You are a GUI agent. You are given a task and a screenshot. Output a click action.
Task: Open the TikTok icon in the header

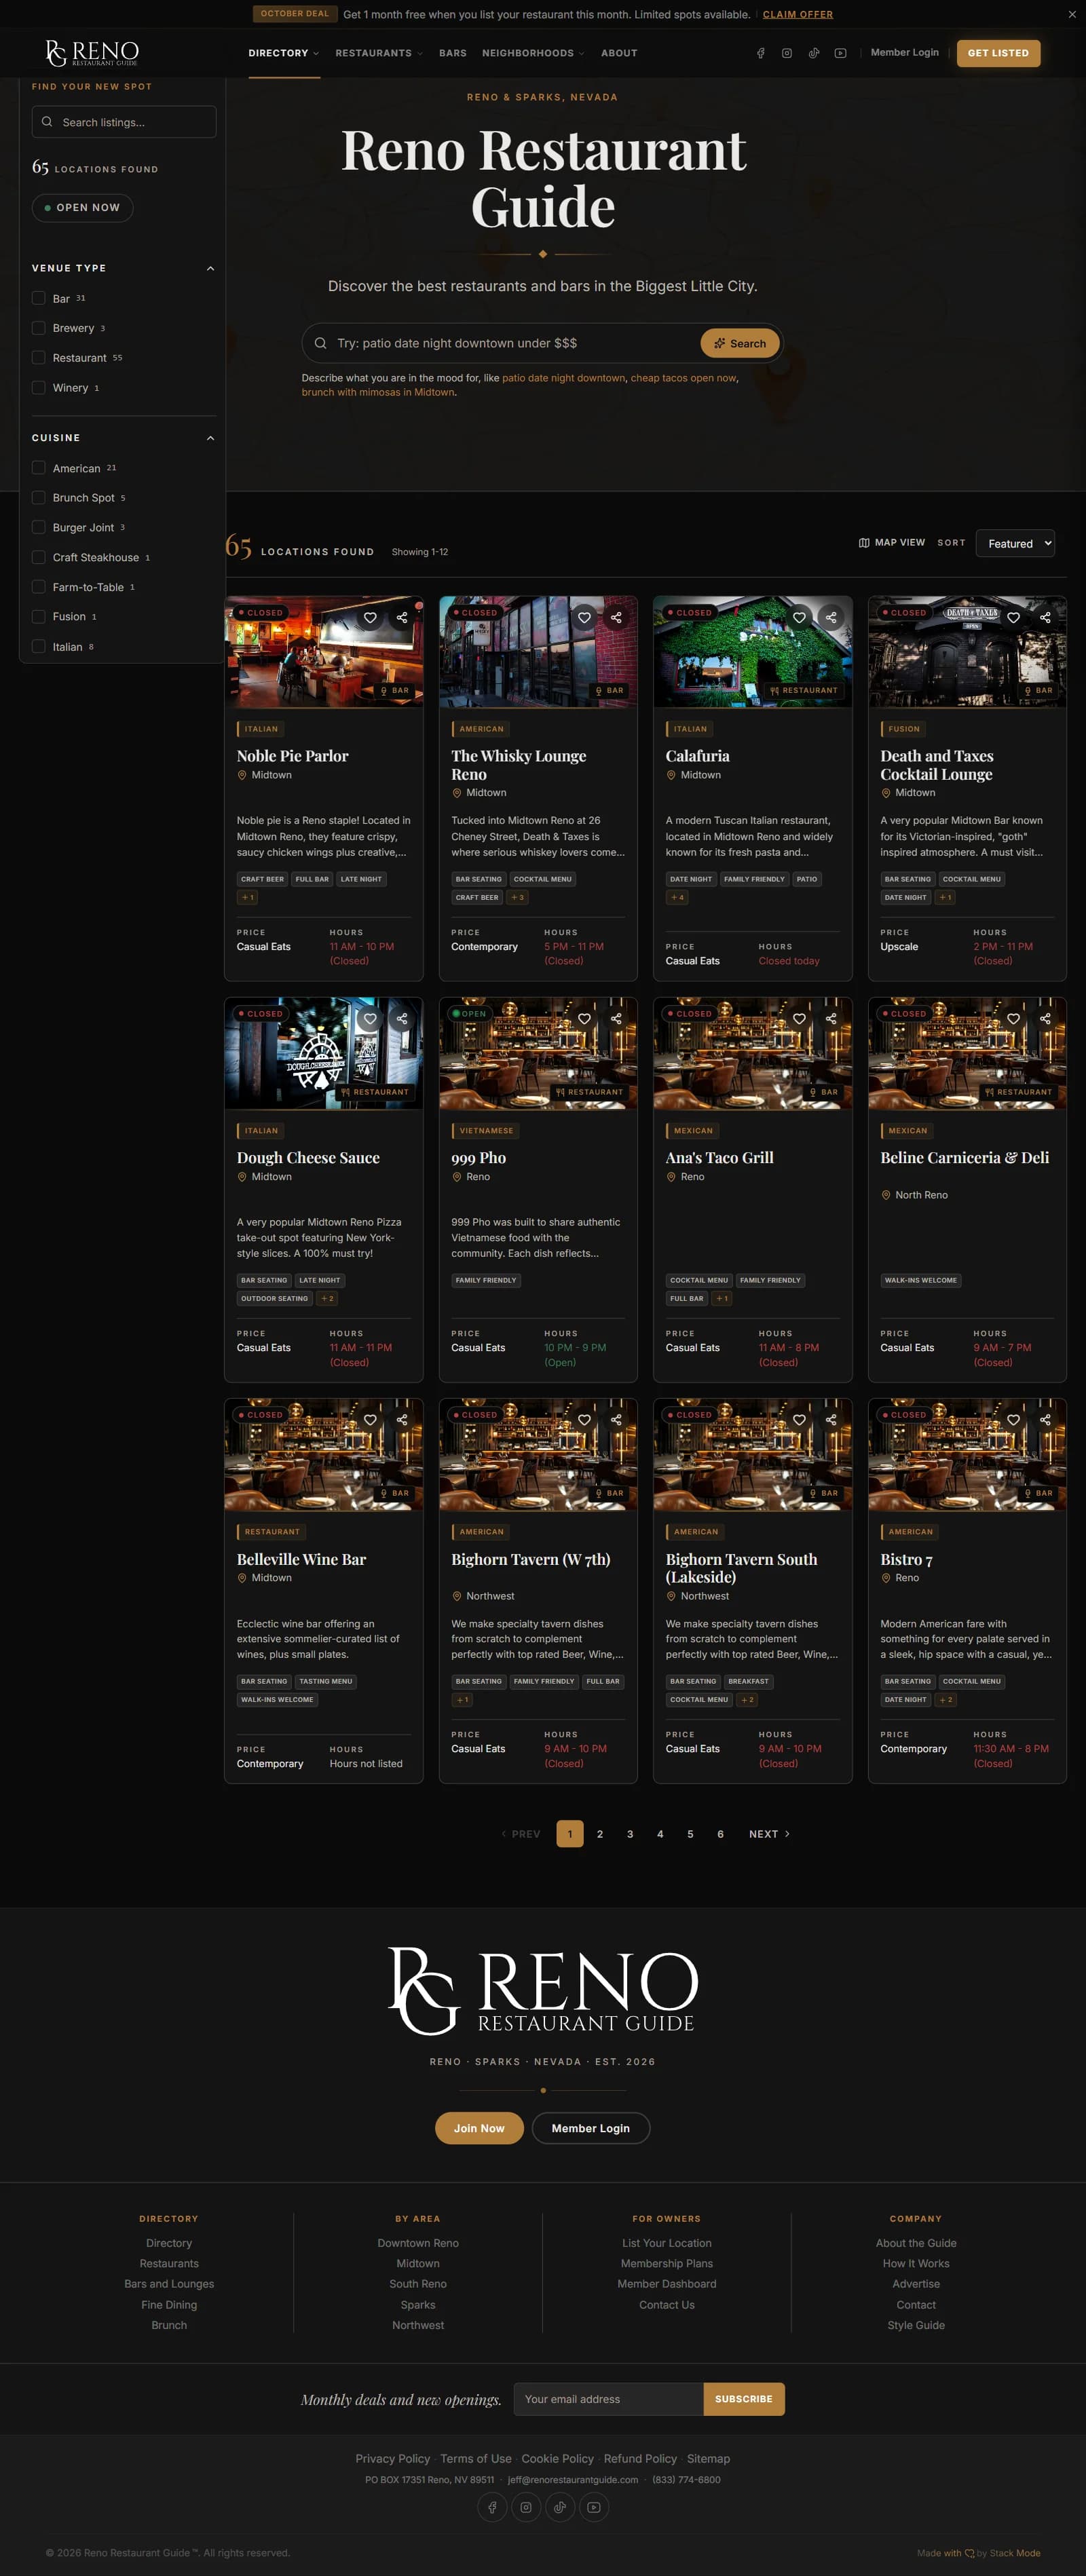[814, 53]
